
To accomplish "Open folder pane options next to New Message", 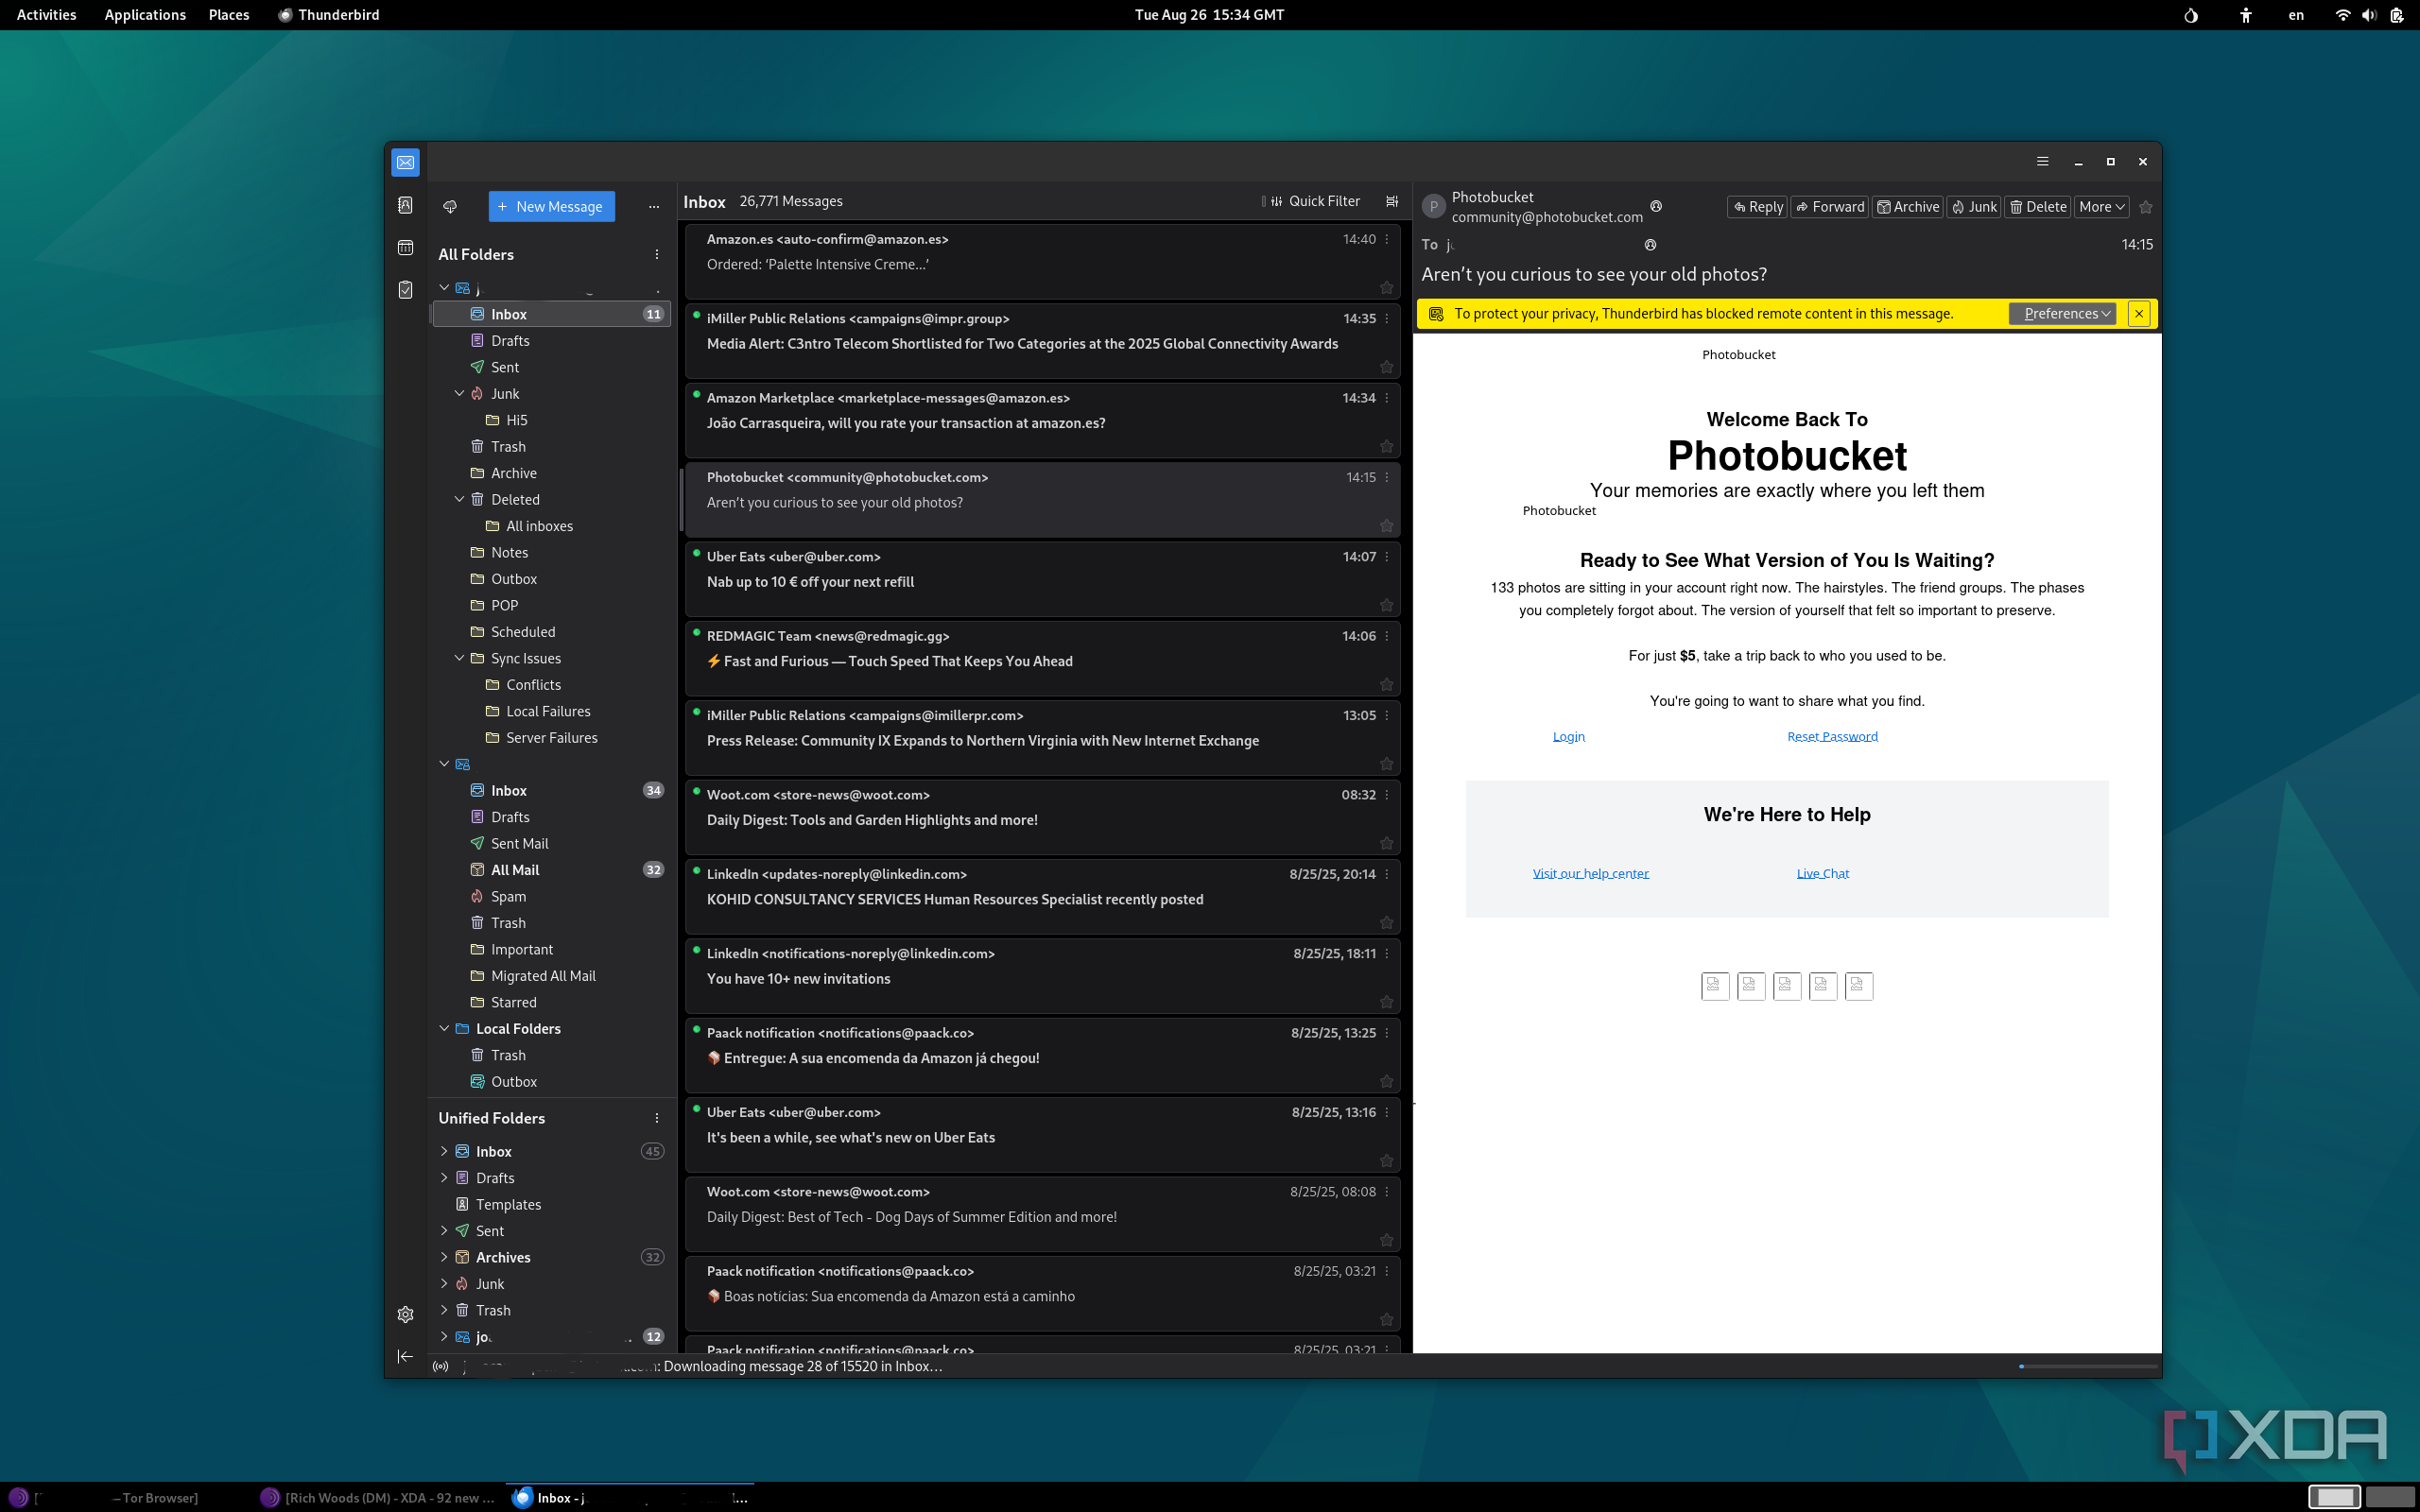I will [x=654, y=206].
